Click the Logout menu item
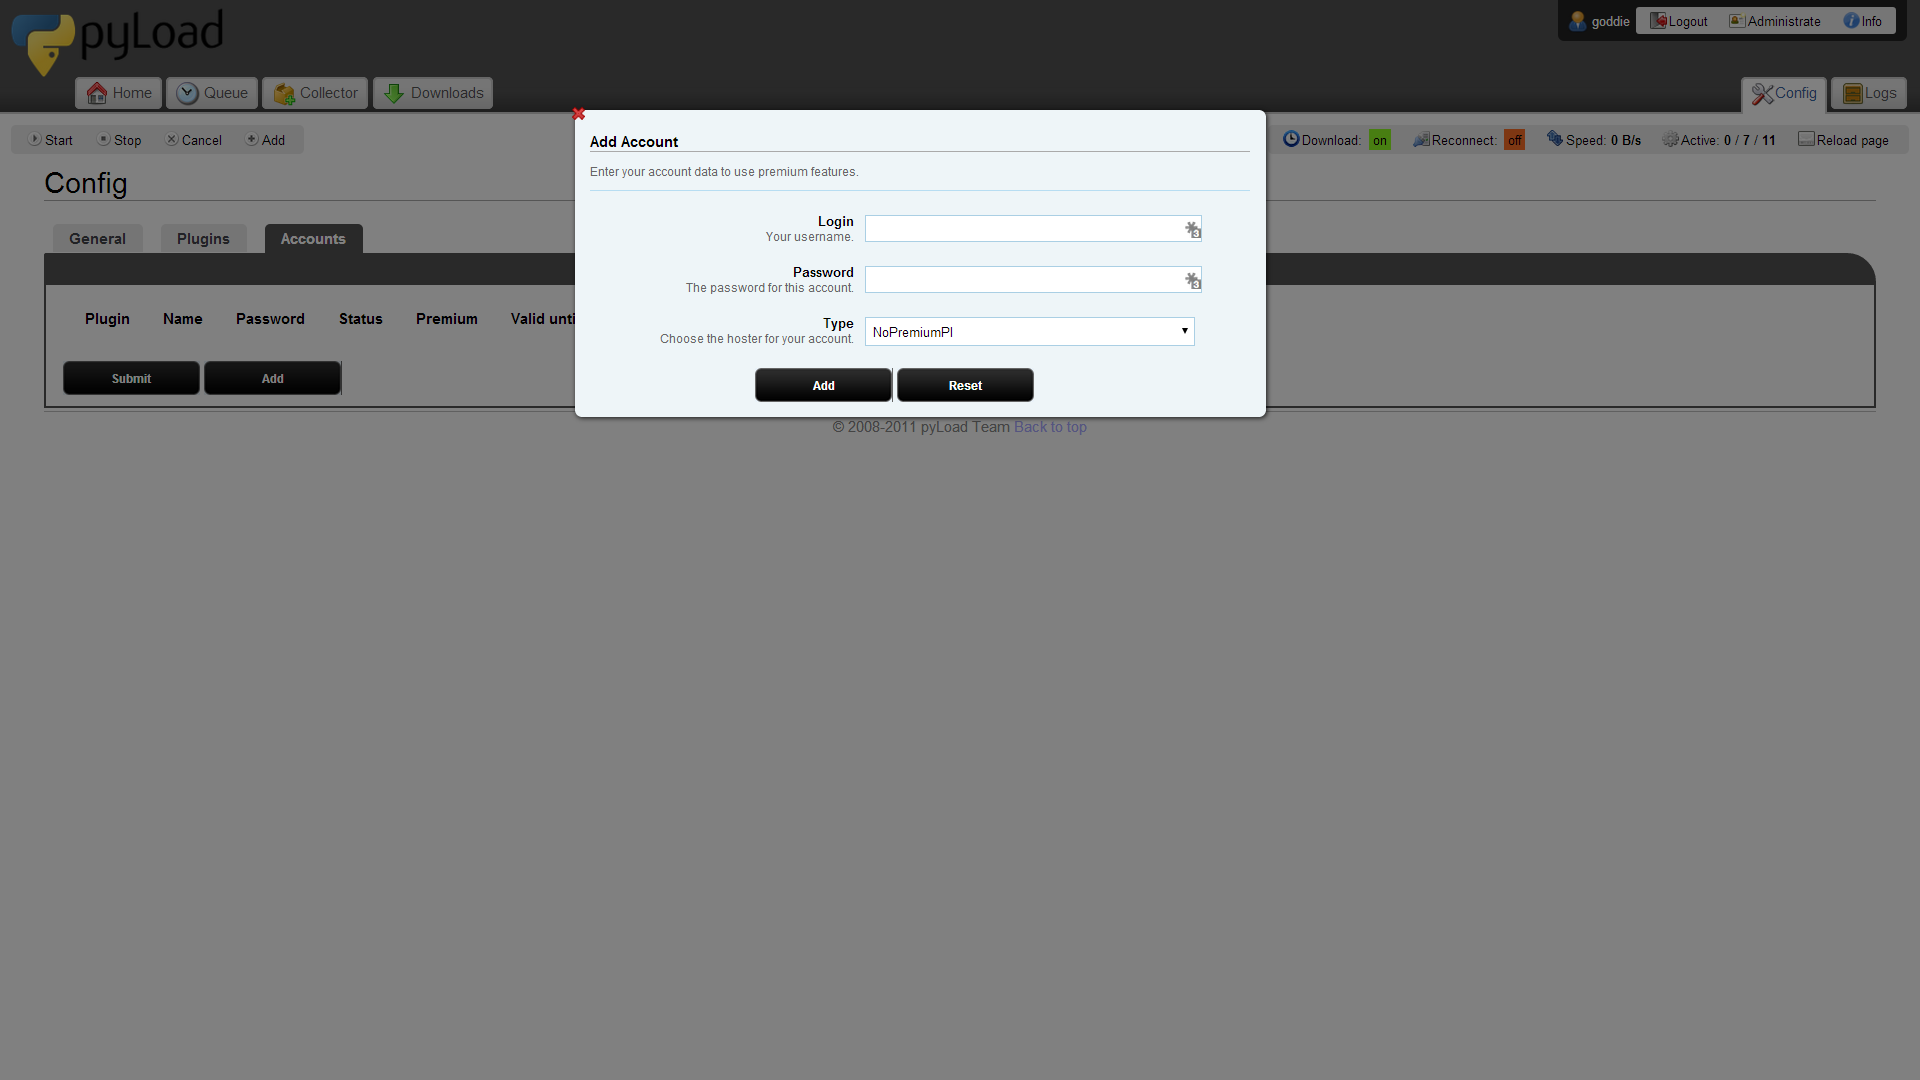Screen dimensions: 1920x1080 pos(1679,21)
